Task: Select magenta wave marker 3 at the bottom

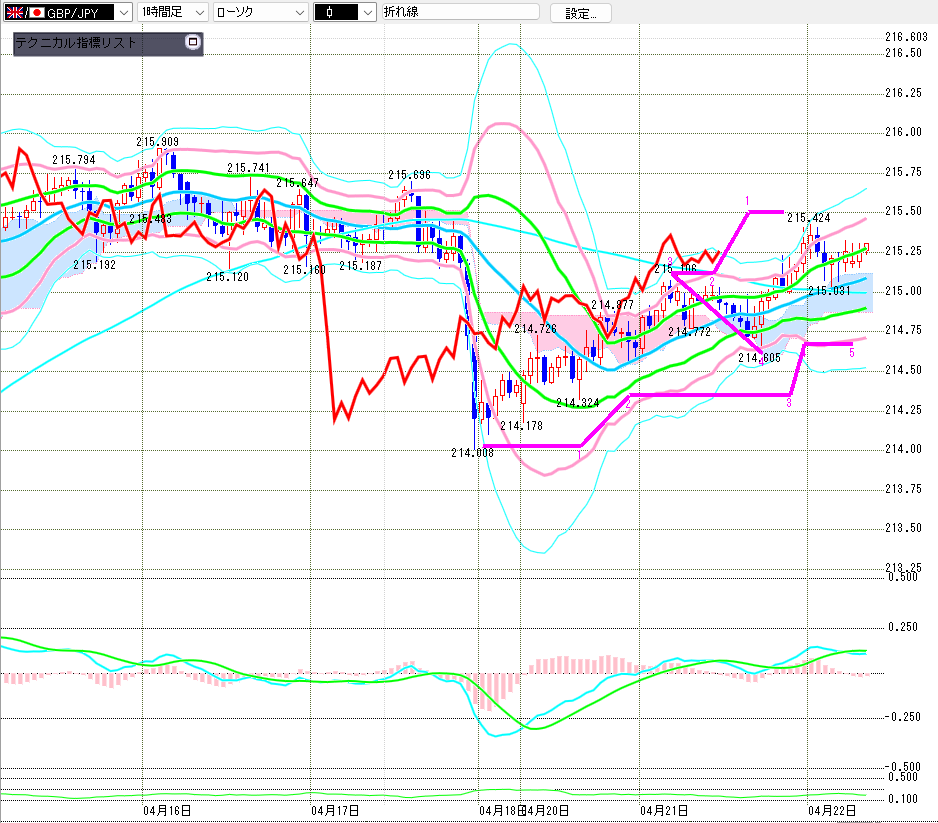Action: click(788, 402)
